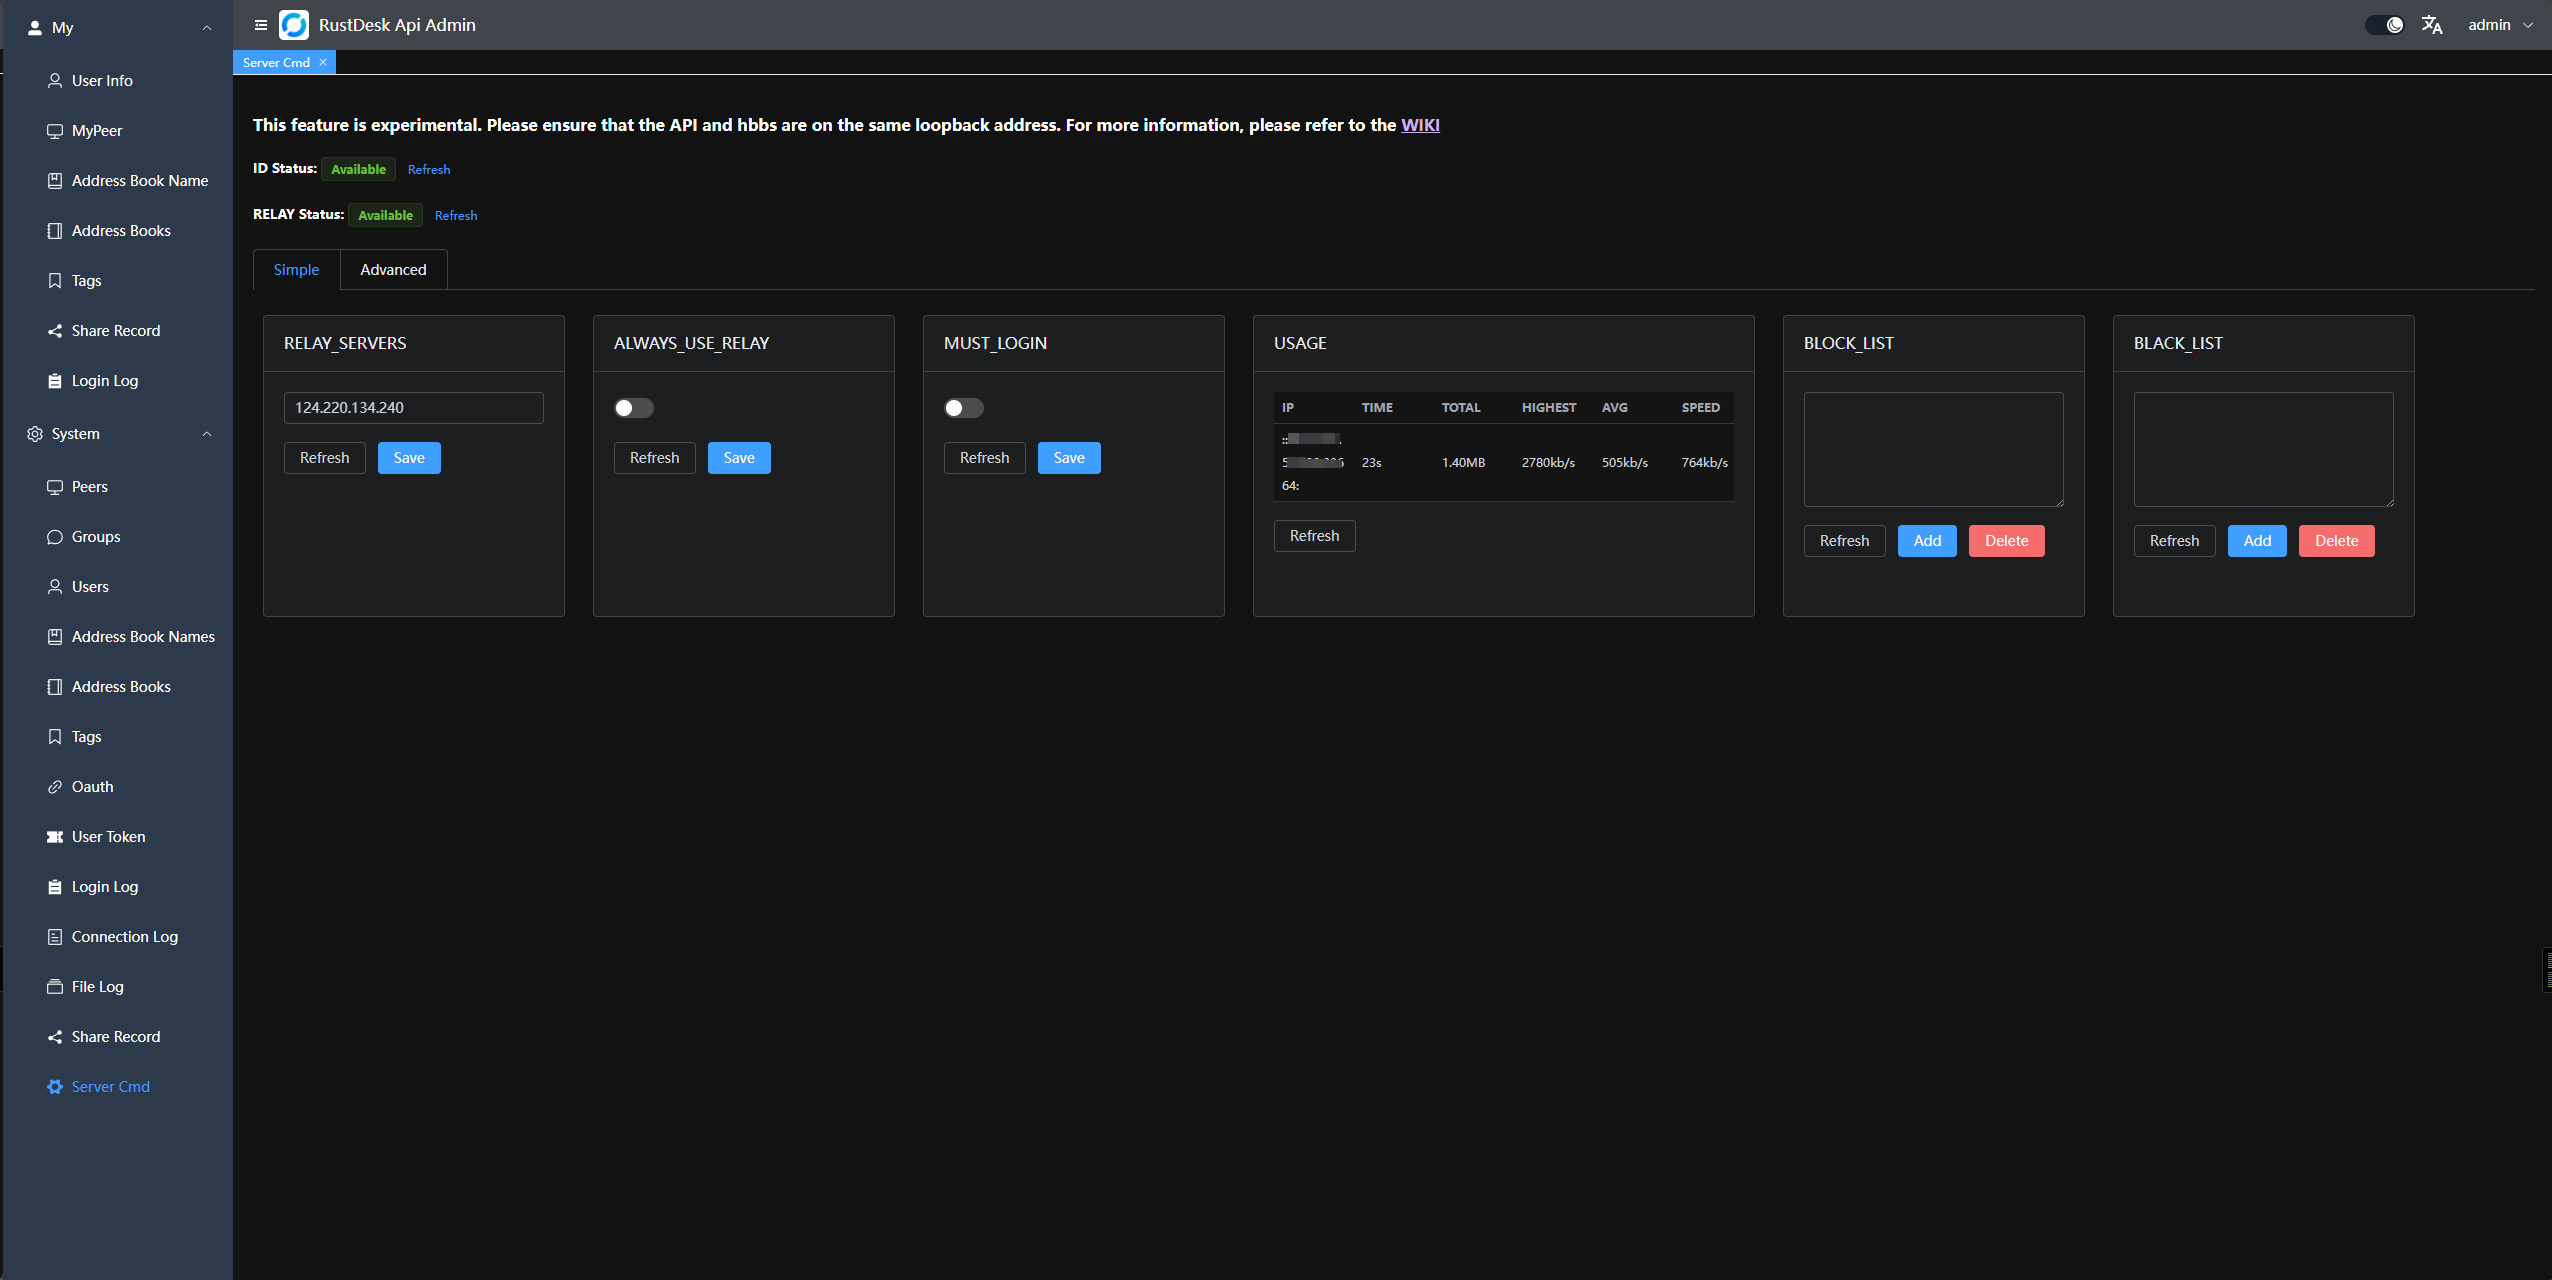
Task: Click Delete in the BLOCK_LIST card
Action: (x=2006, y=541)
